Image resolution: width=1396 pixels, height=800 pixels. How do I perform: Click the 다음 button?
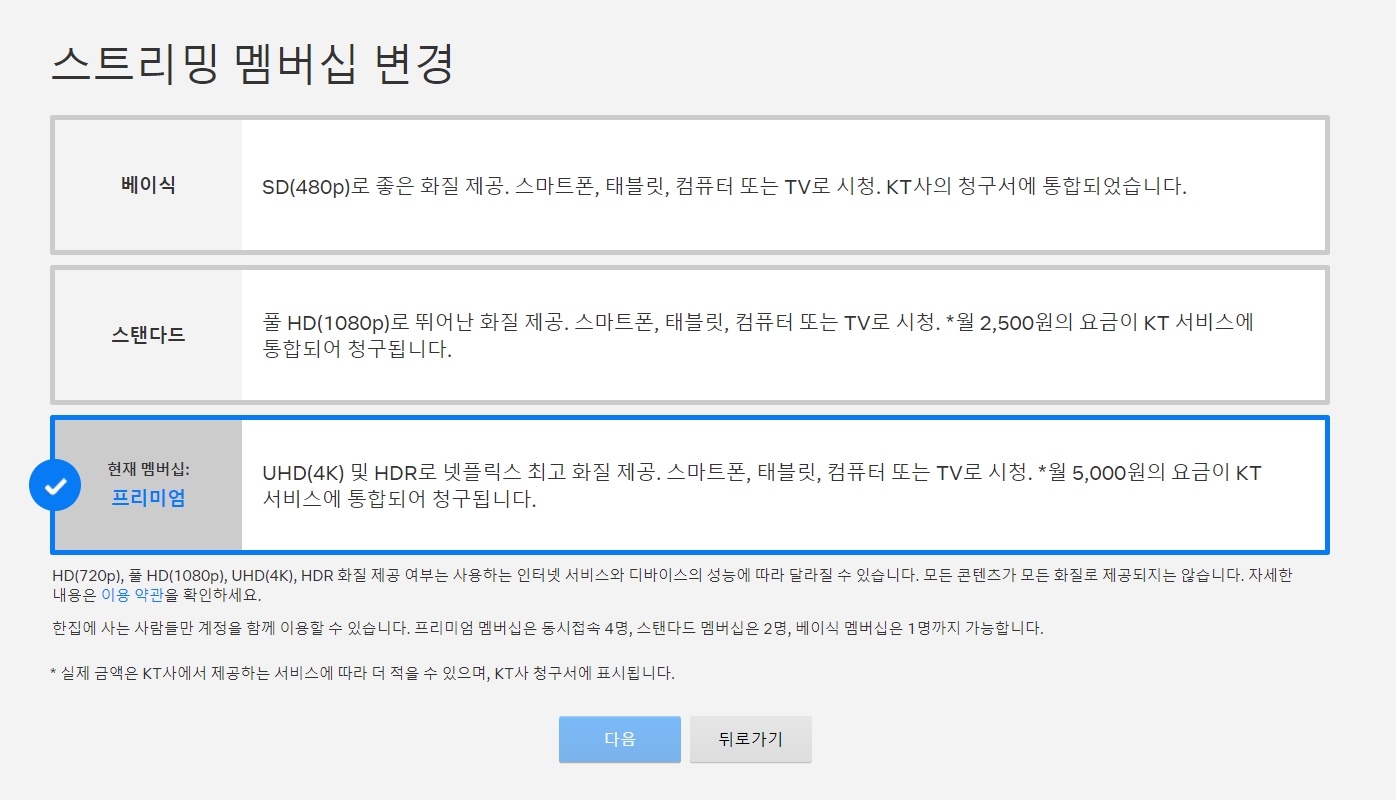click(620, 739)
